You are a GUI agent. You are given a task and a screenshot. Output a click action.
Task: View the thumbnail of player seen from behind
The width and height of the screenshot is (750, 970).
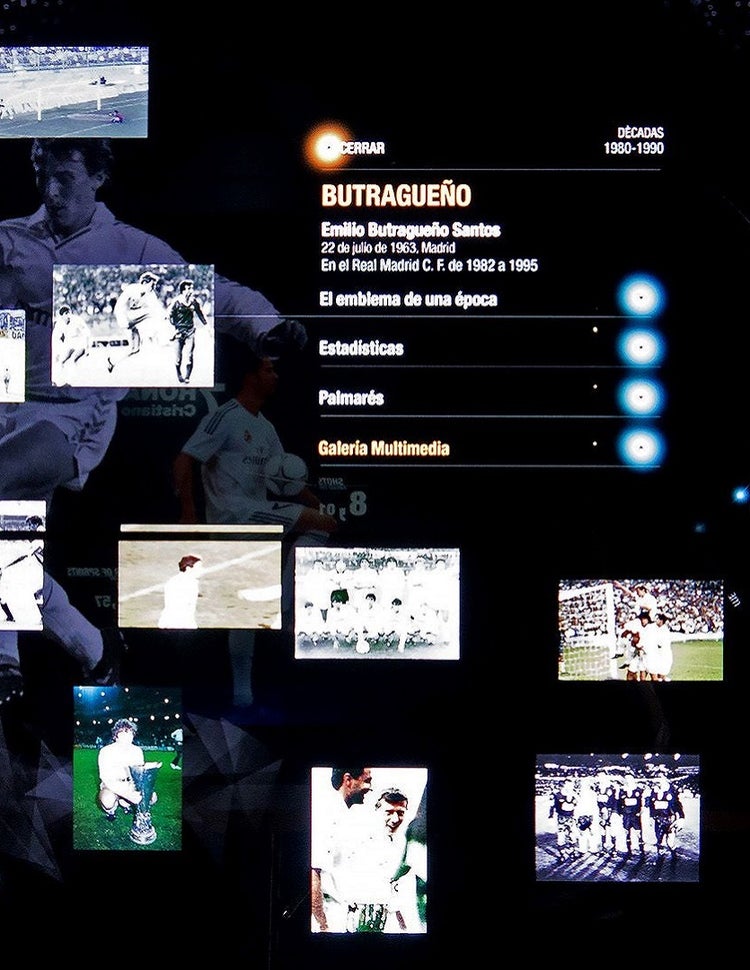(x=200, y=578)
